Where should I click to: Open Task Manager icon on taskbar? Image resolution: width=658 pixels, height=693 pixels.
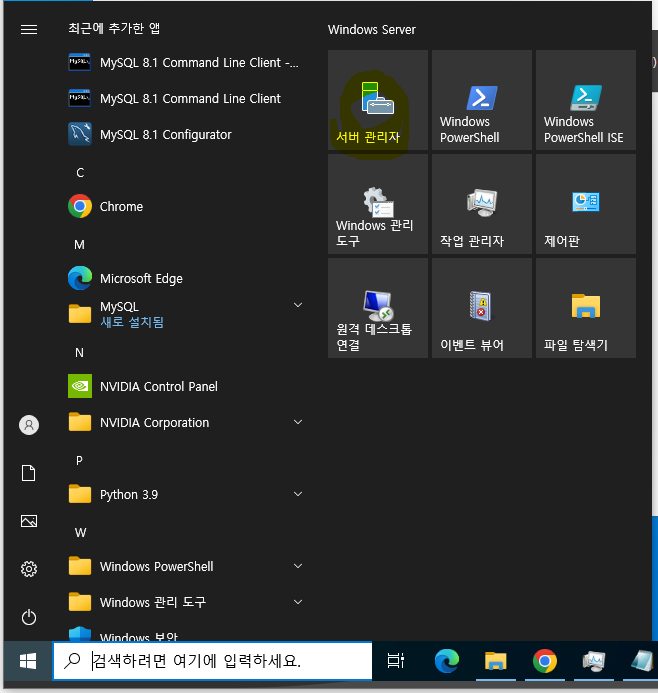594,661
